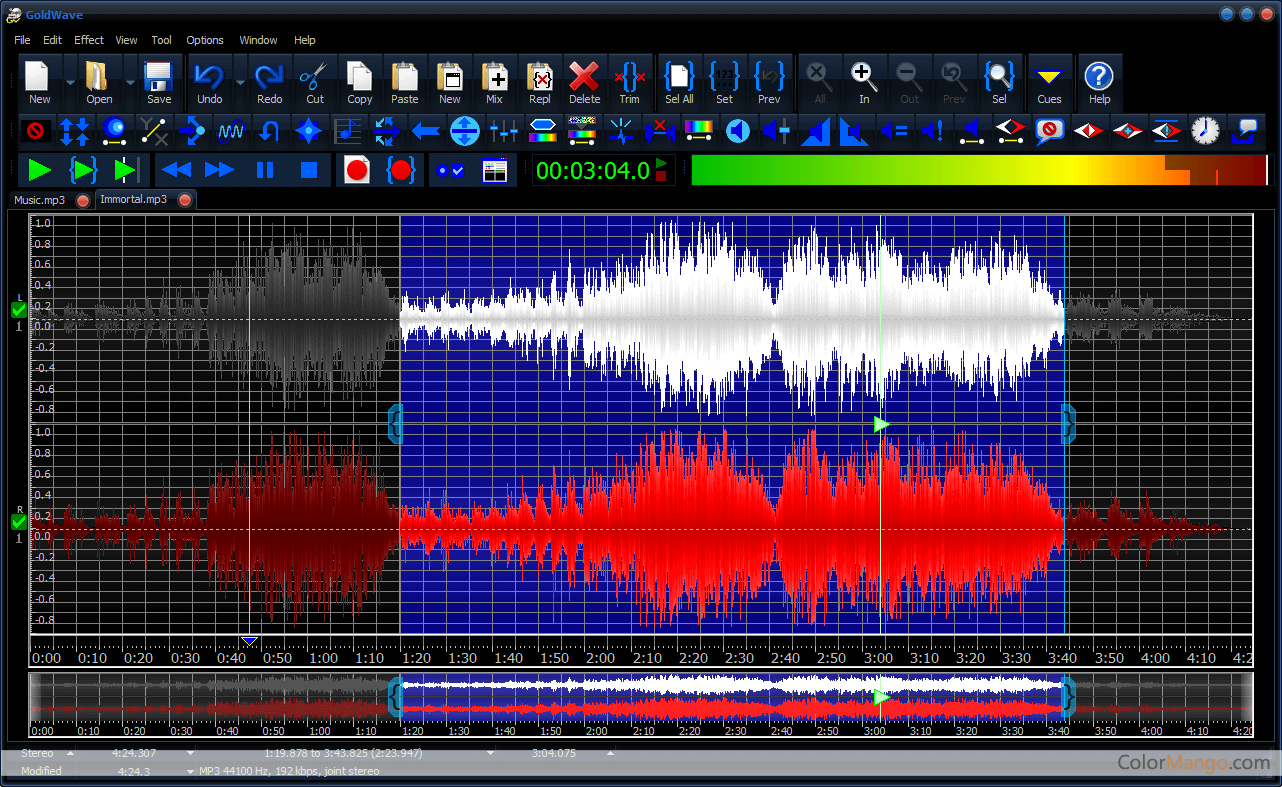Pause playback with the Pause button

coord(265,170)
